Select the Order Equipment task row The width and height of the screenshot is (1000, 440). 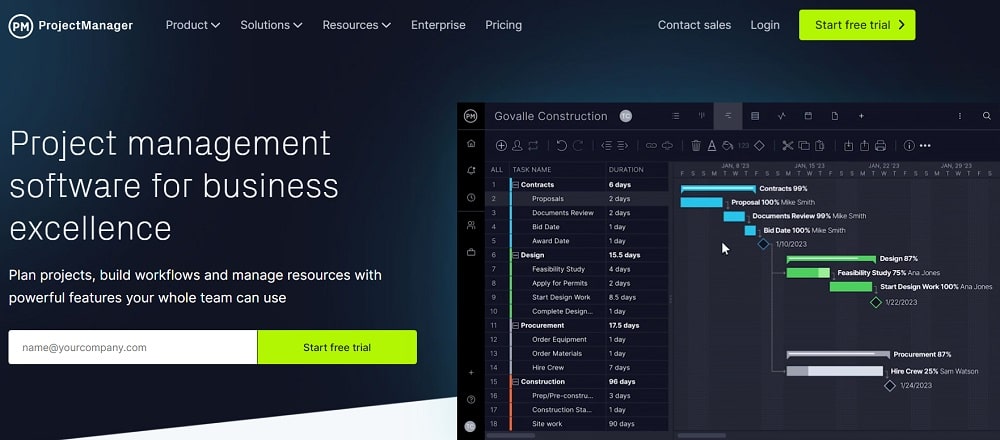point(577,339)
